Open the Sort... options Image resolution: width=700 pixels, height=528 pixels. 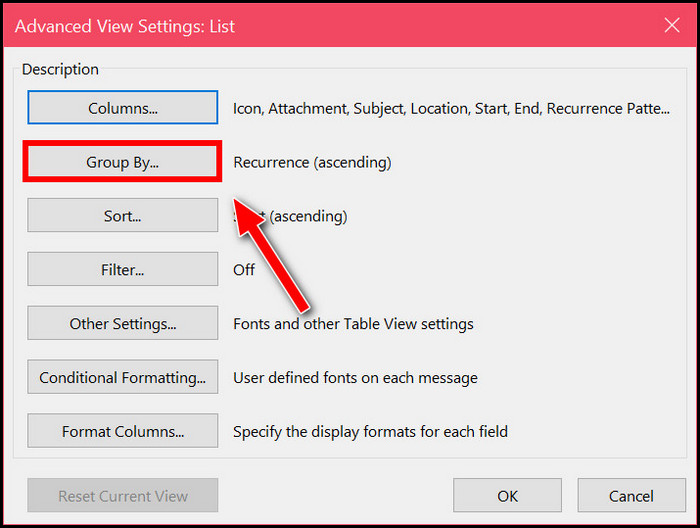click(x=122, y=215)
